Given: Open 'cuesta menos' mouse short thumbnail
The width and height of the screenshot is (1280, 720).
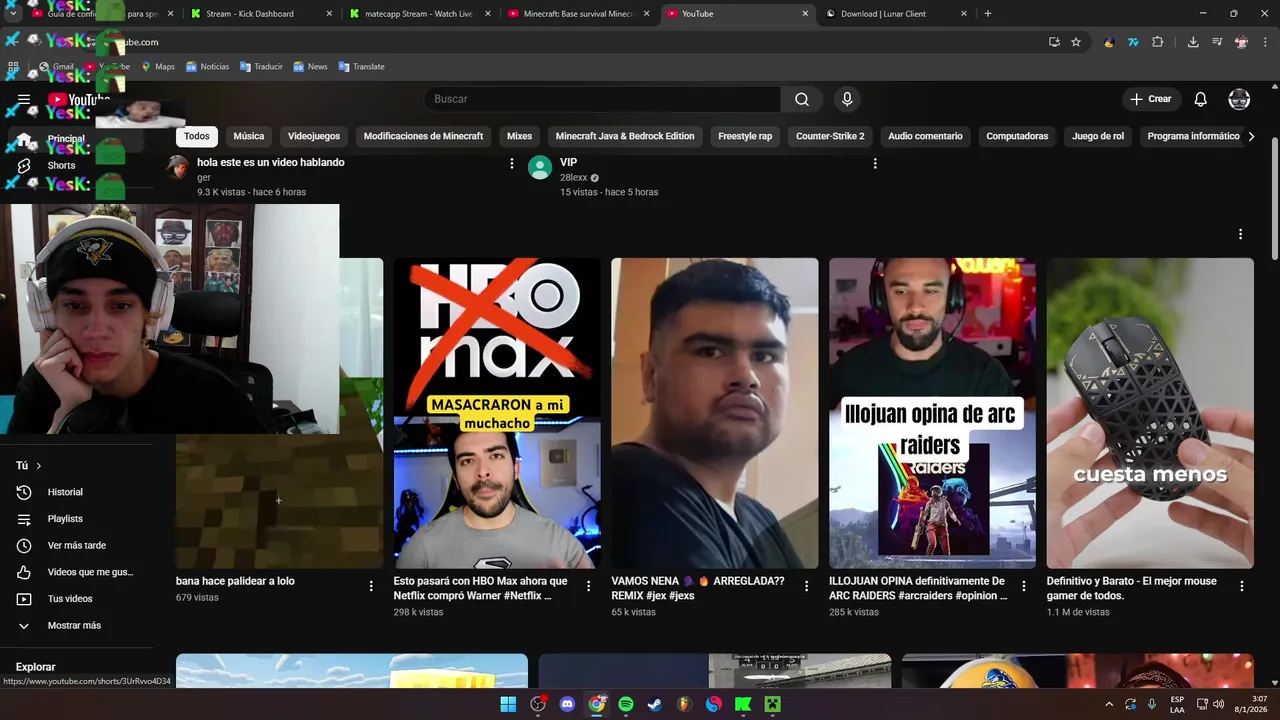Looking at the screenshot, I should click(1150, 413).
